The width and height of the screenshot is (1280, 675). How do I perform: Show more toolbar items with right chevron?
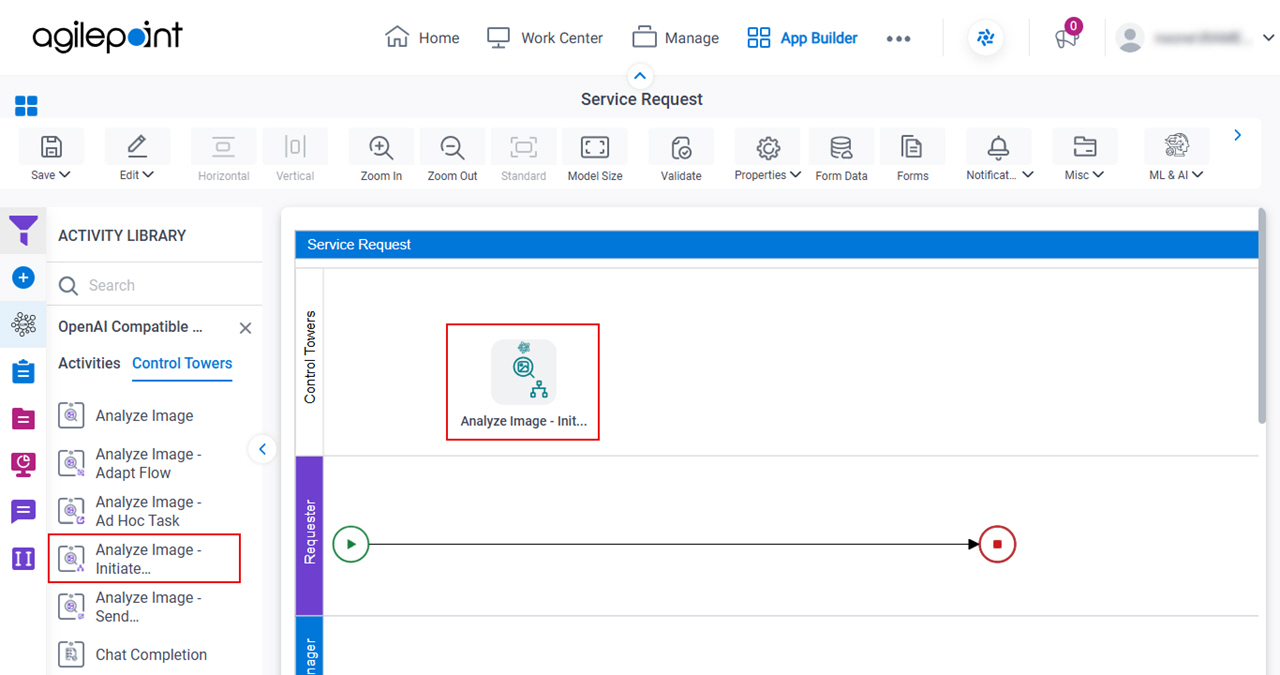pyautogui.click(x=1238, y=135)
